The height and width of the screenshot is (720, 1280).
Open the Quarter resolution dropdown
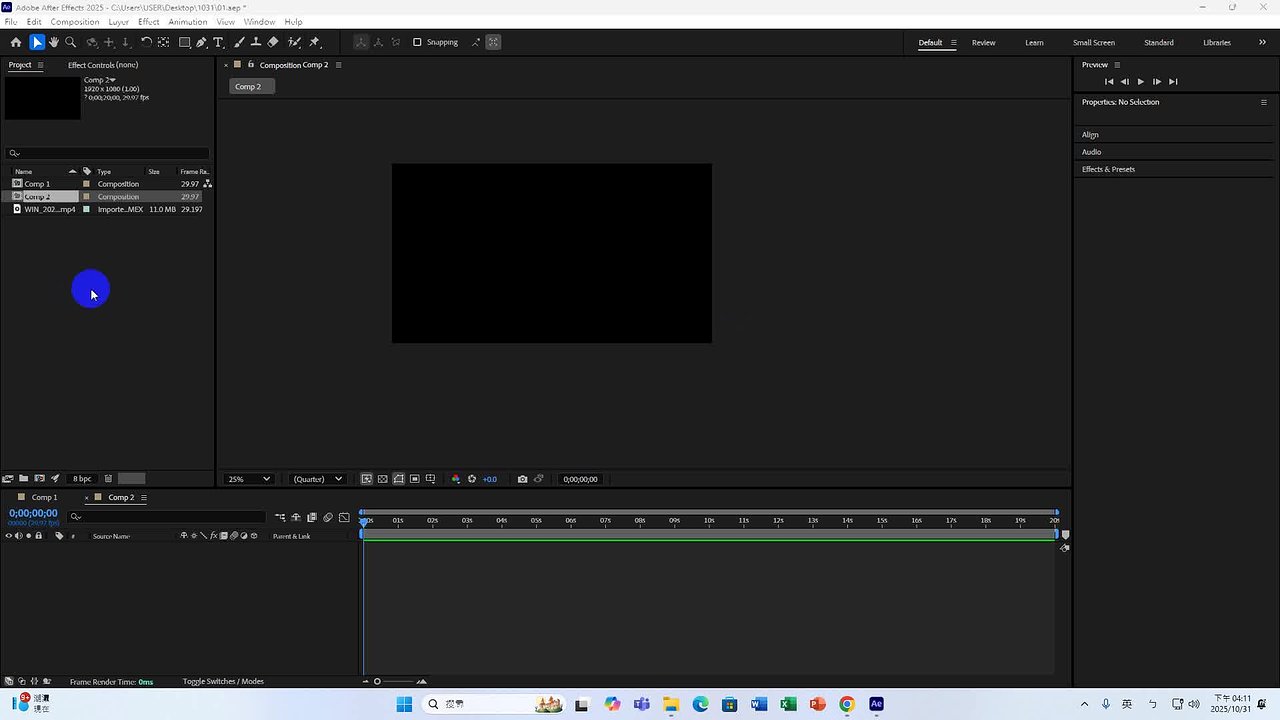pyautogui.click(x=317, y=479)
